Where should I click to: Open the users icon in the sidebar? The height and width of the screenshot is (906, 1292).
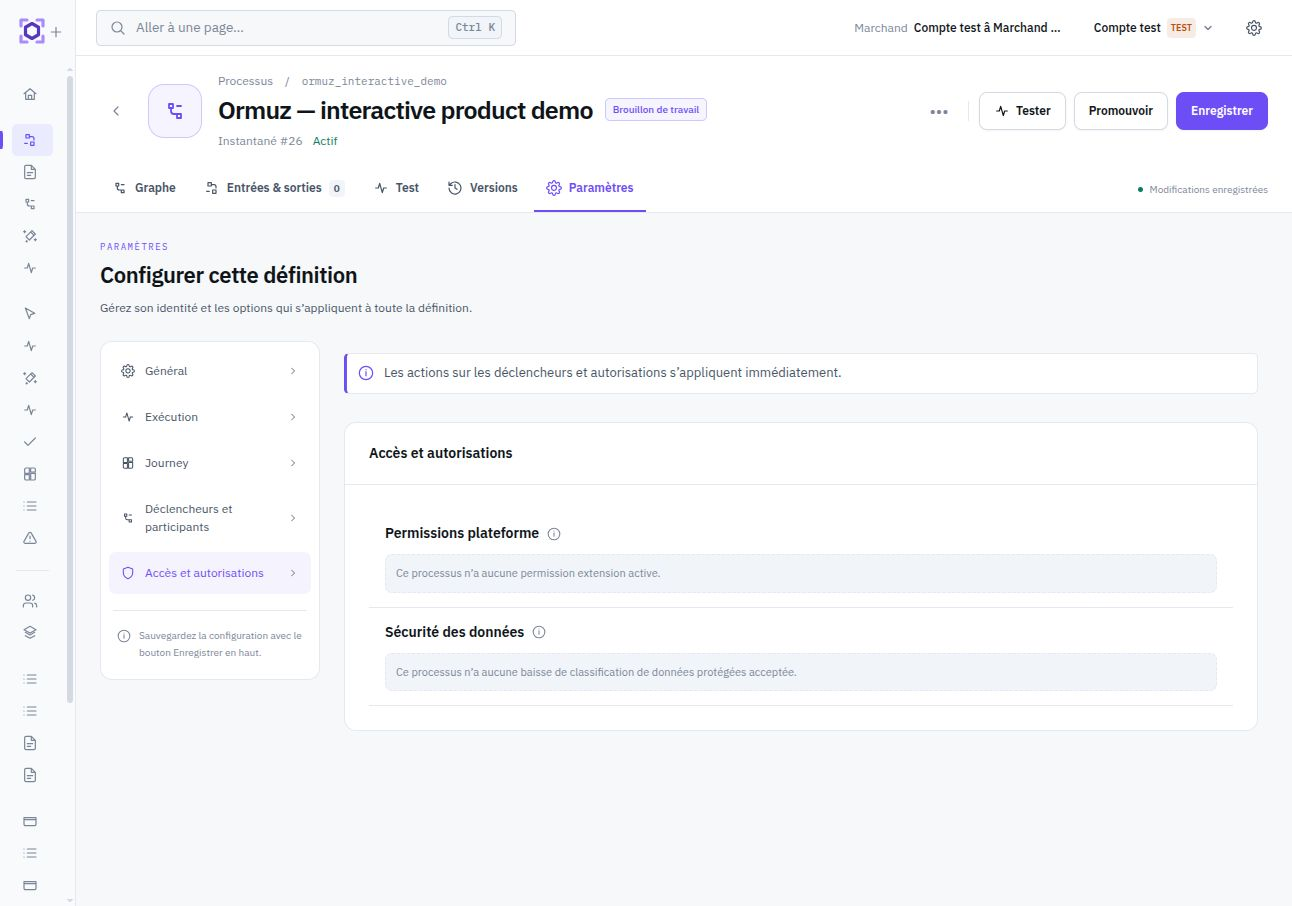(30, 601)
